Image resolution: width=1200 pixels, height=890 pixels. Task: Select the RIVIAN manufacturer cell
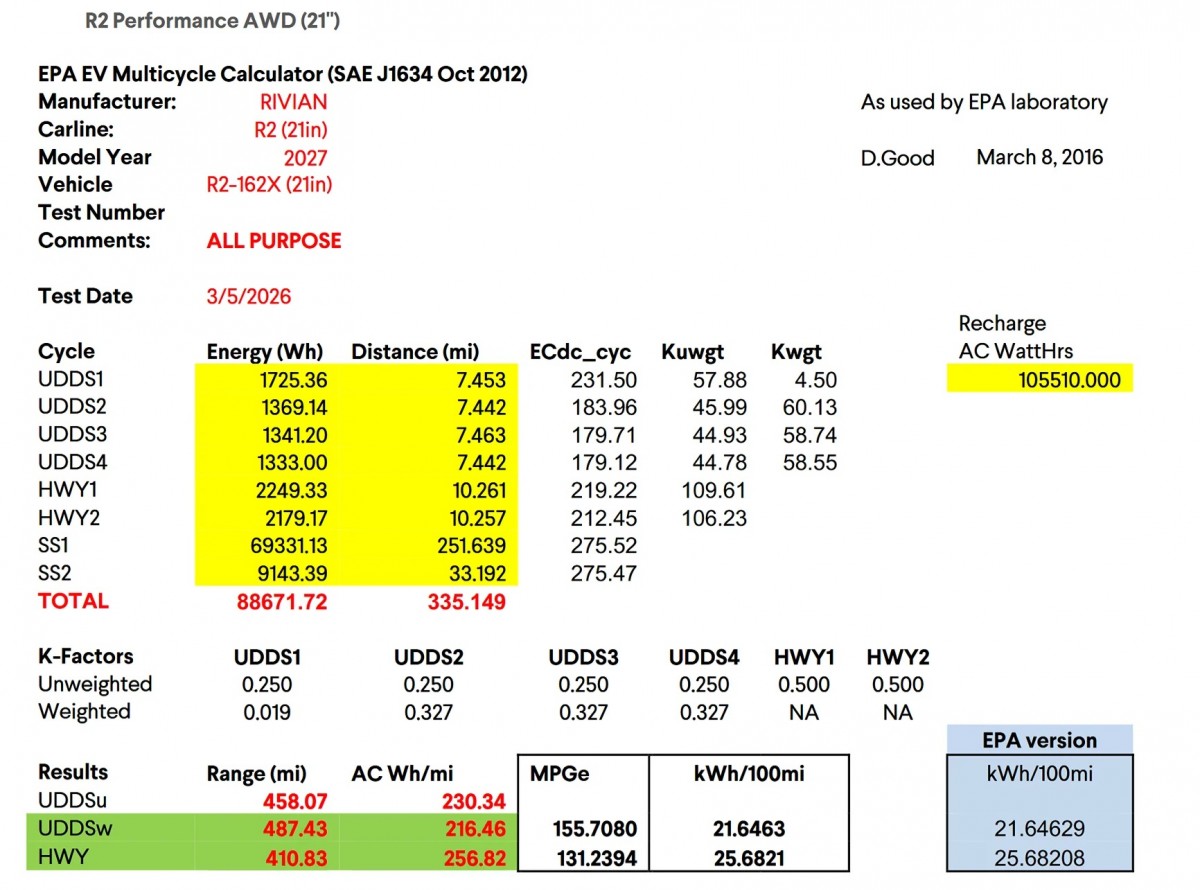(x=294, y=102)
